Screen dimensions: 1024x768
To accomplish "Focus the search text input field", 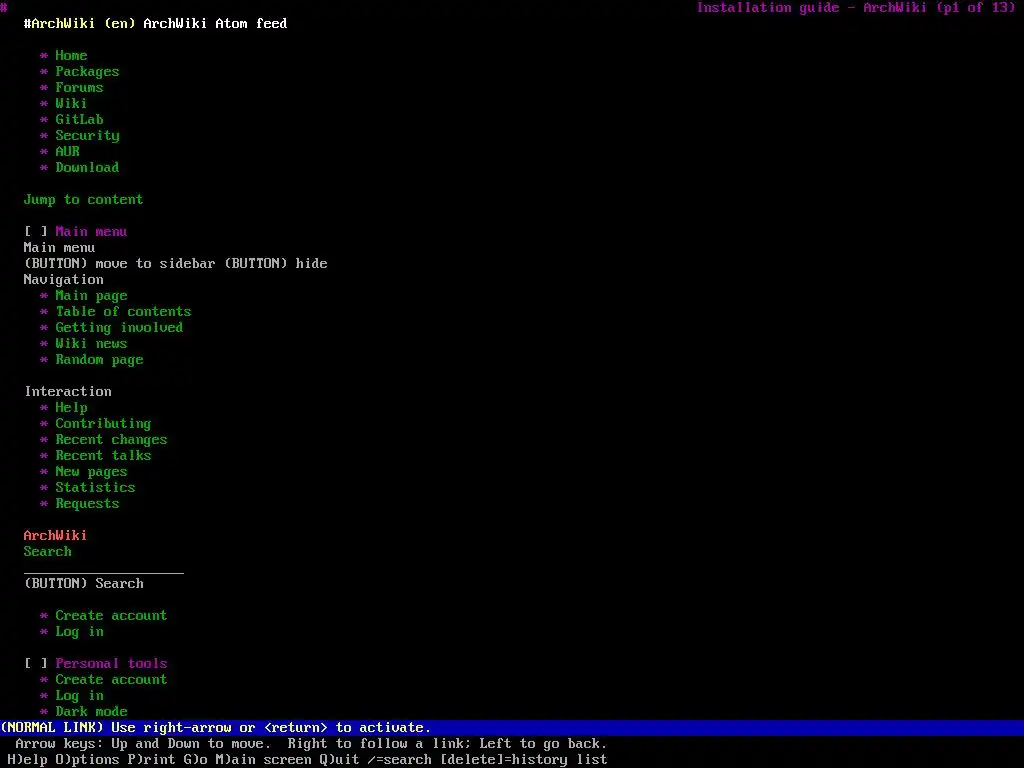I will [x=104, y=568].
